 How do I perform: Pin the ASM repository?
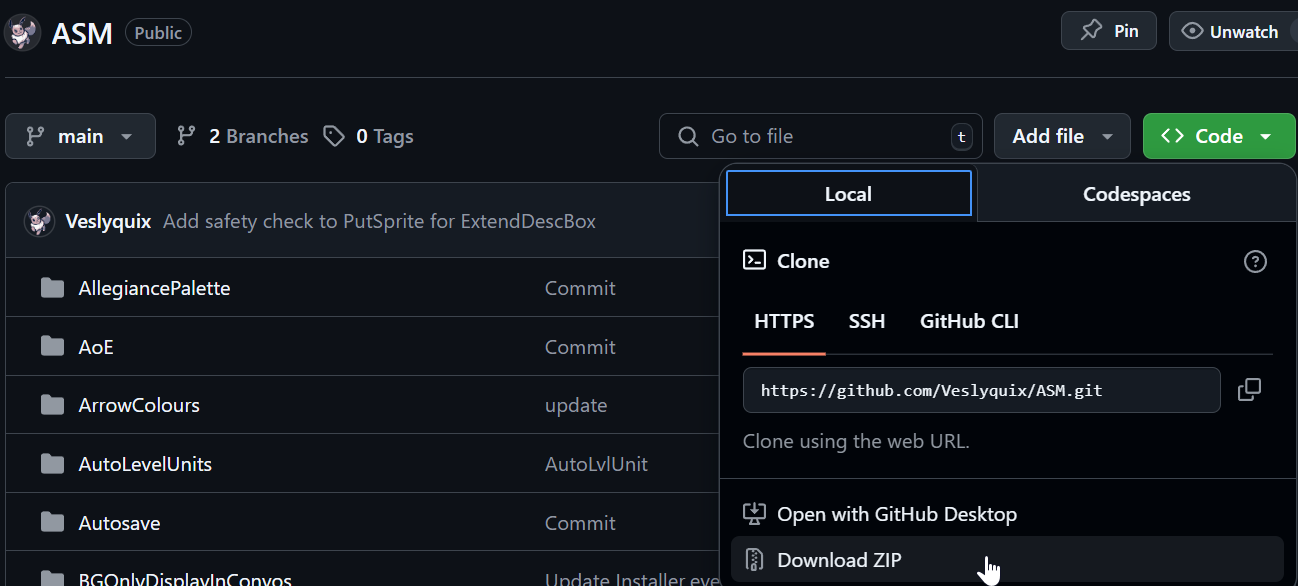tap(1108, 31)
